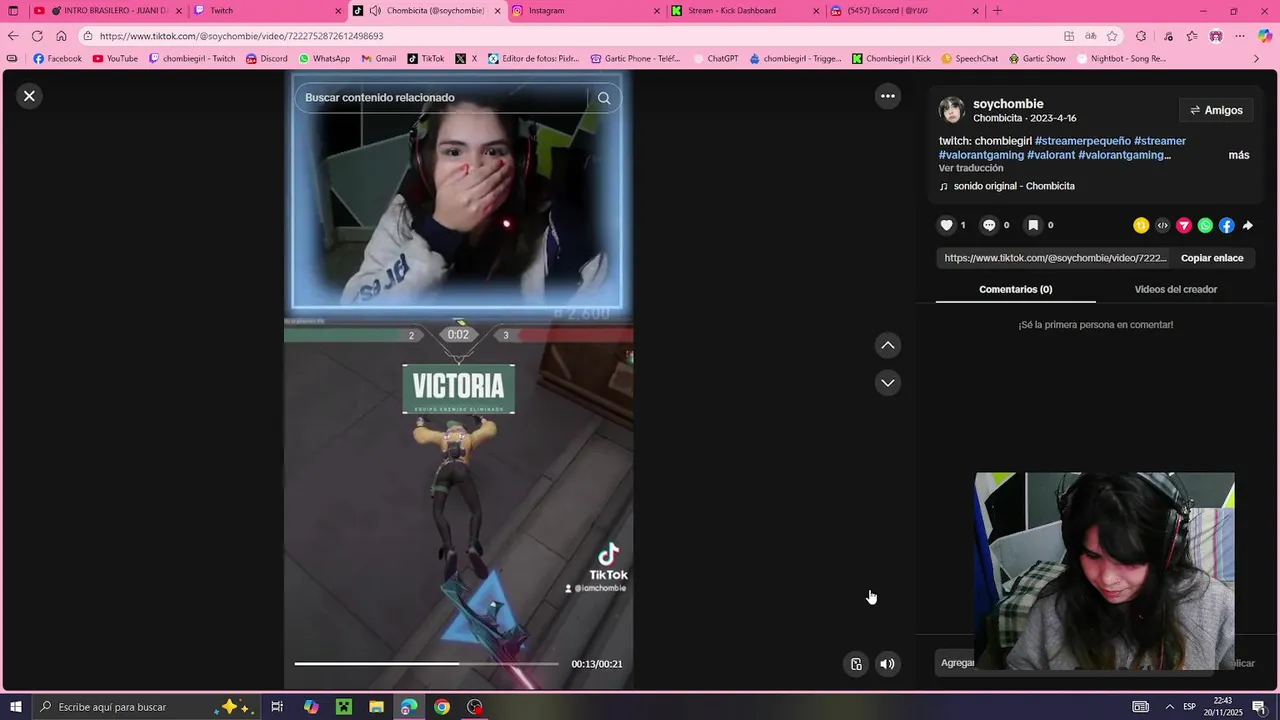Viewport: 1280px width, 720px height.
Task: Add page to favorites star
Action: point(1112,36)
